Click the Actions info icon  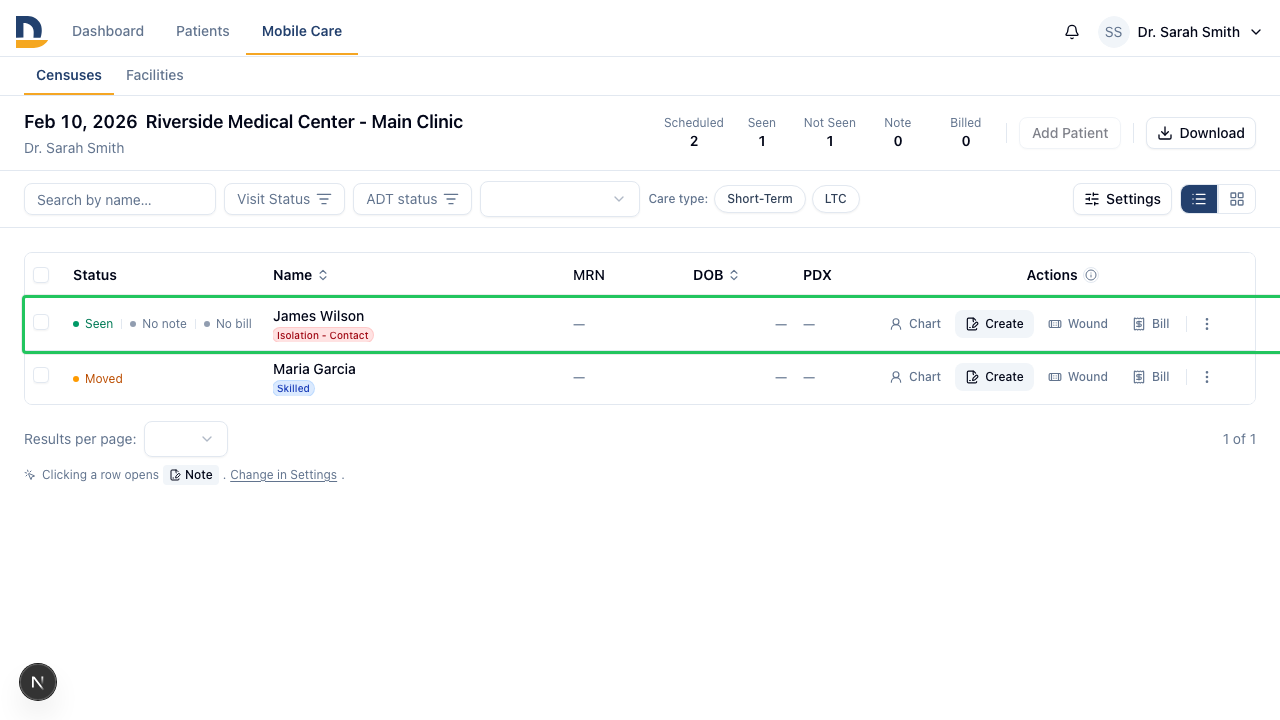pyautogui.click(x=1091, y=275)
